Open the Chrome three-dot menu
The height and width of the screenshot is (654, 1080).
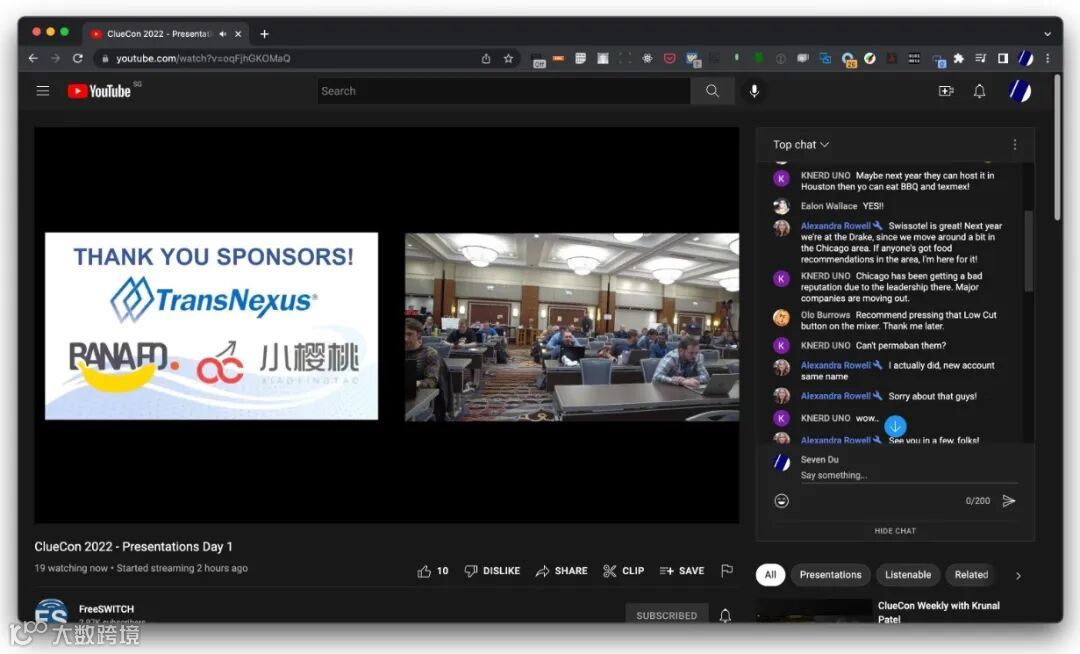pos(1048,59)
